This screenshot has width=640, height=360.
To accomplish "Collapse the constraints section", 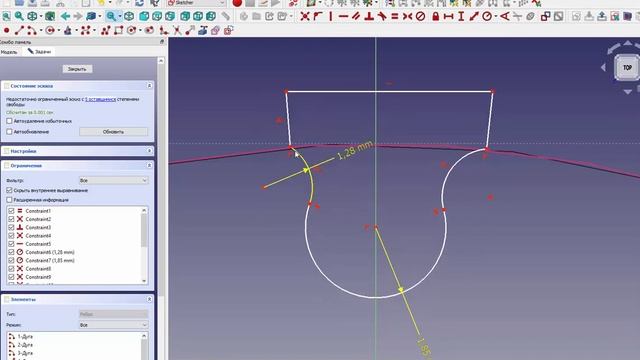I will coord(149,166).
